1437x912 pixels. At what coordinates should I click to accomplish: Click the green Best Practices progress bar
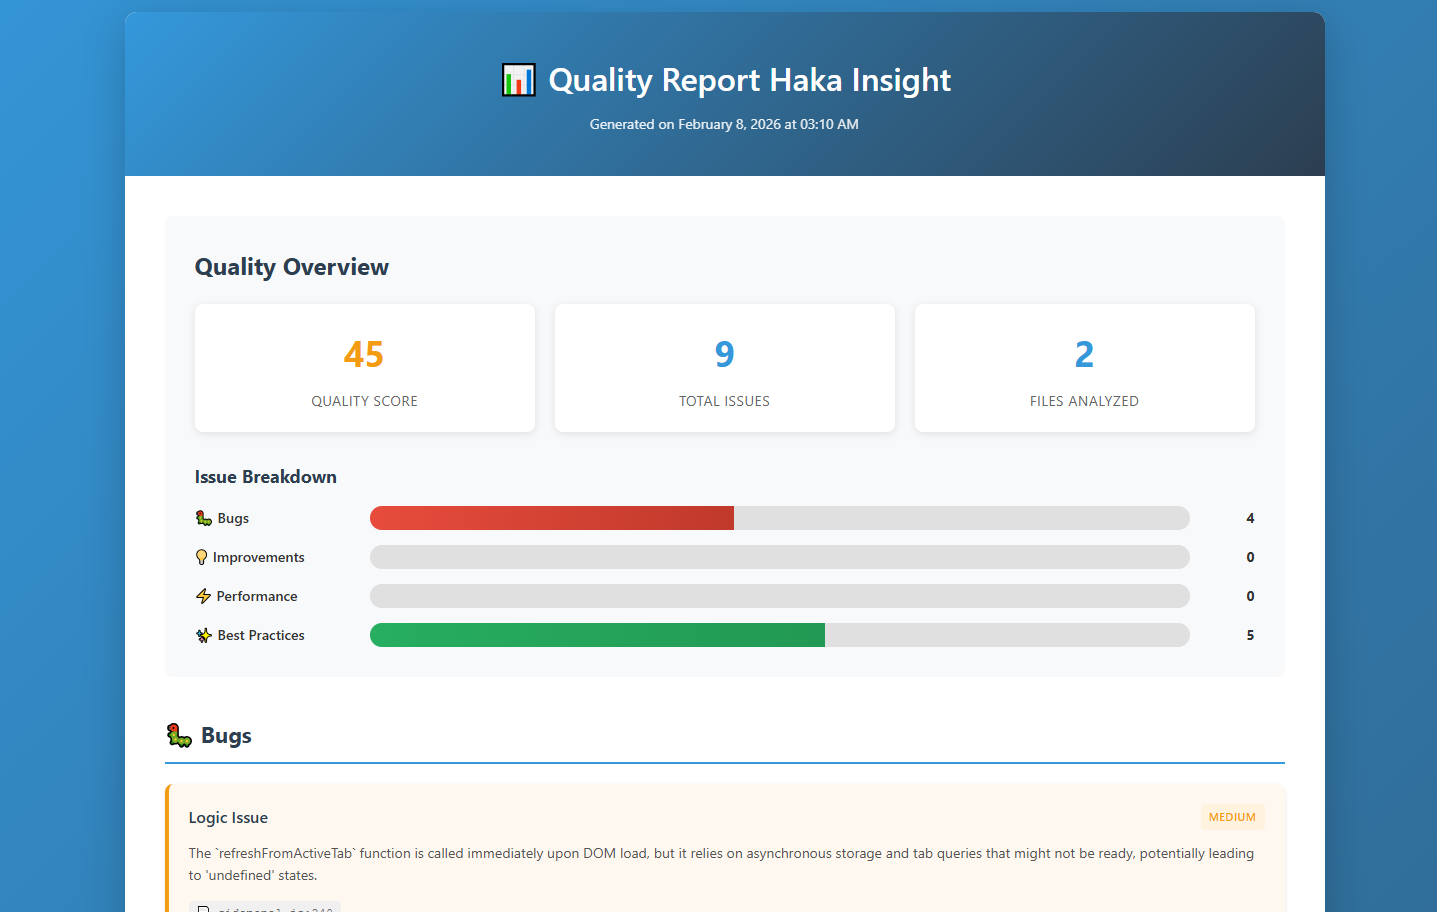point(597,634)
